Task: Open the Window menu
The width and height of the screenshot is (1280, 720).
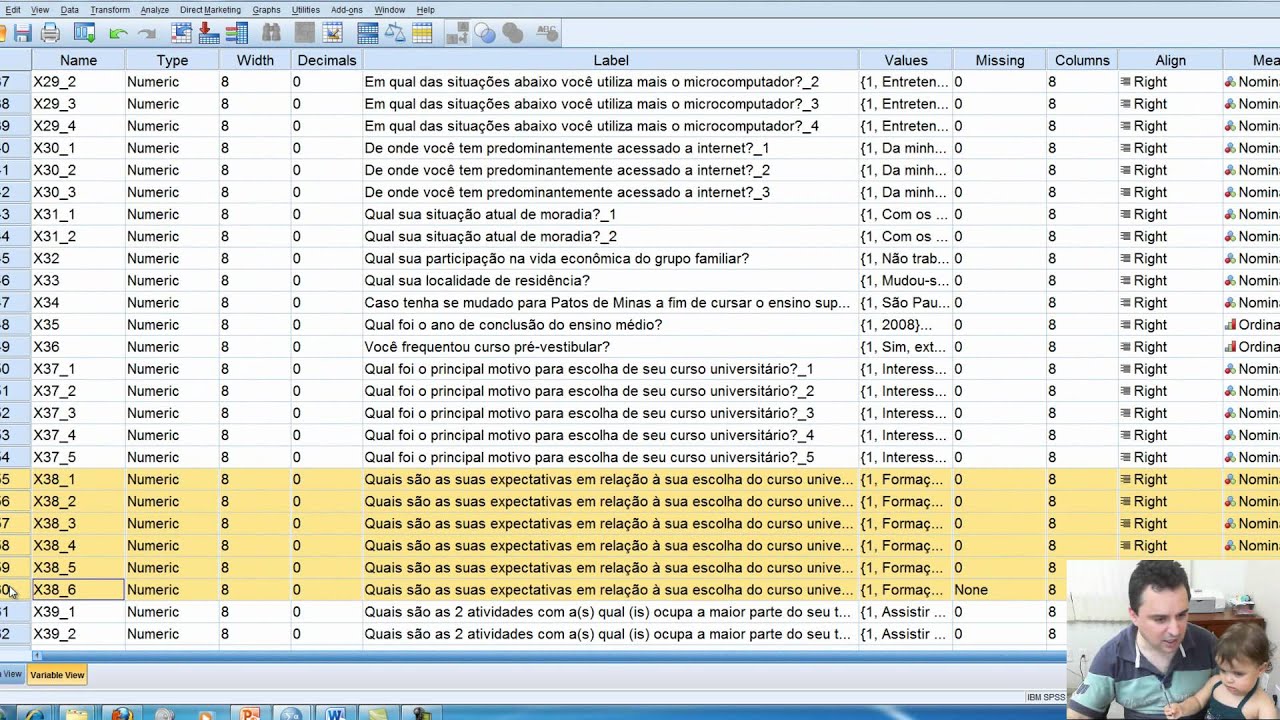Action: [x=389, y=10]
